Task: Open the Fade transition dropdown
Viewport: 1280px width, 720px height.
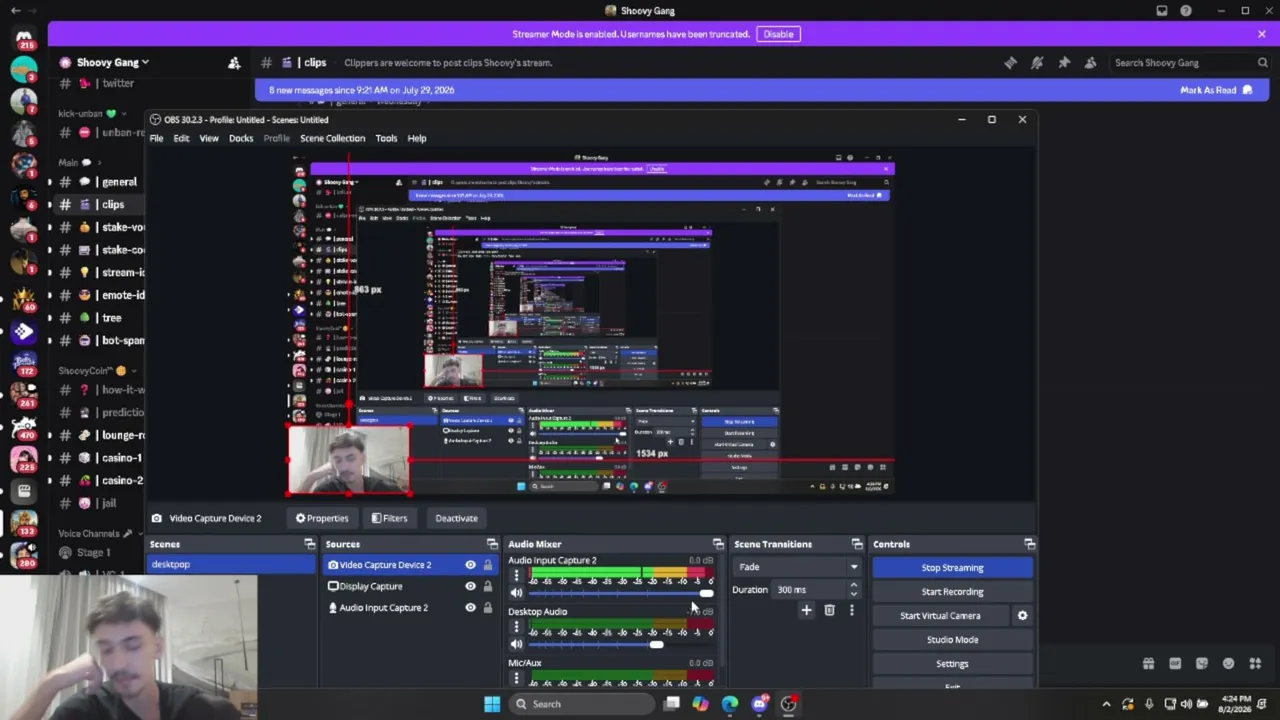Action: pyautogui.click(x=798, y=567)
